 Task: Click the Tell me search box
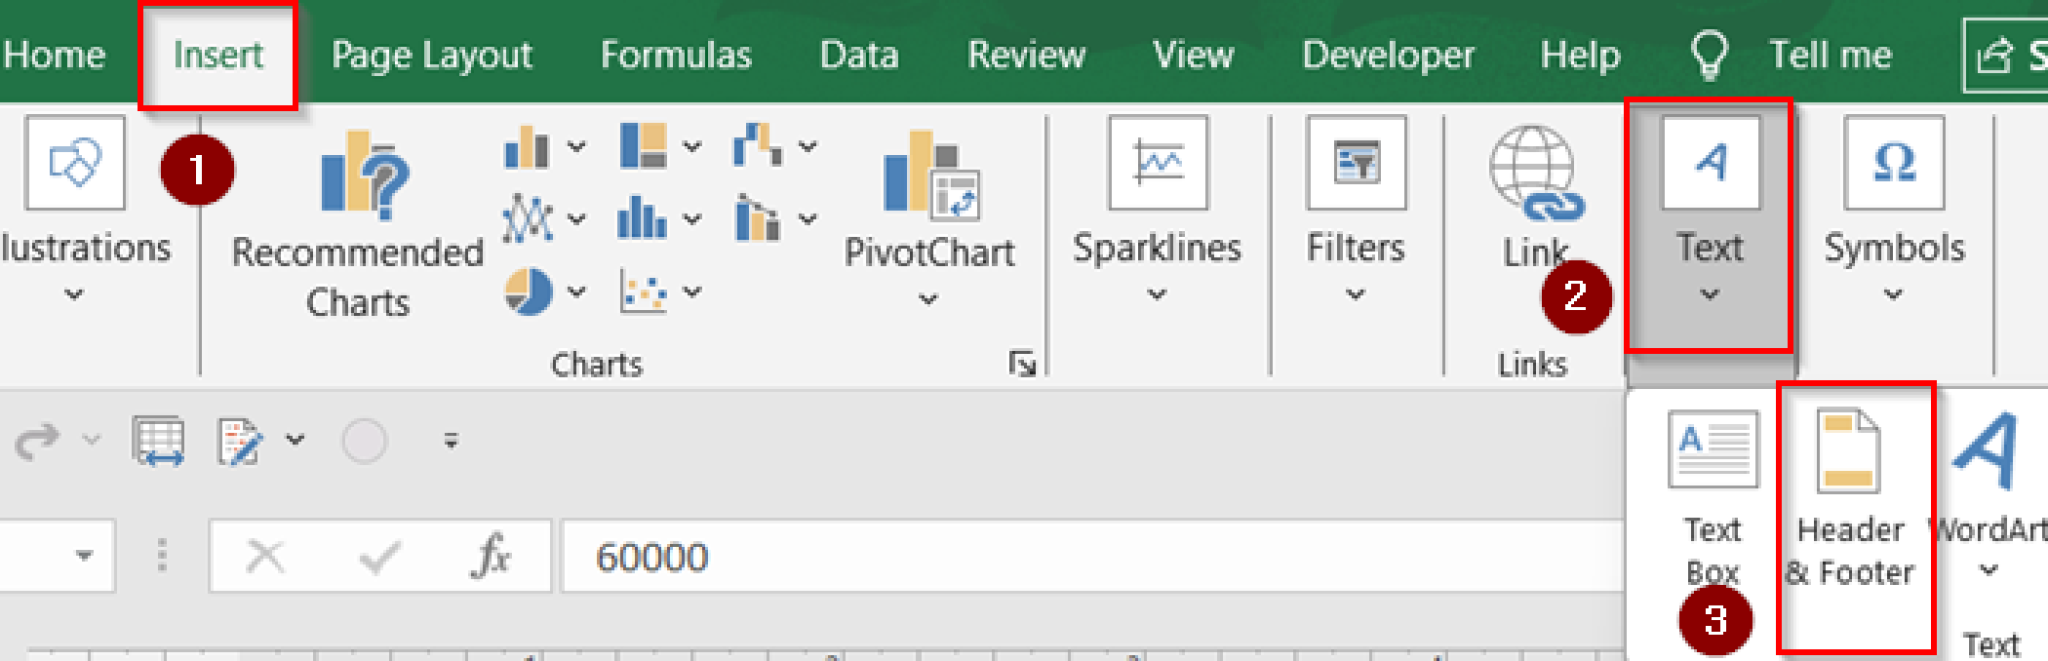1829,55
